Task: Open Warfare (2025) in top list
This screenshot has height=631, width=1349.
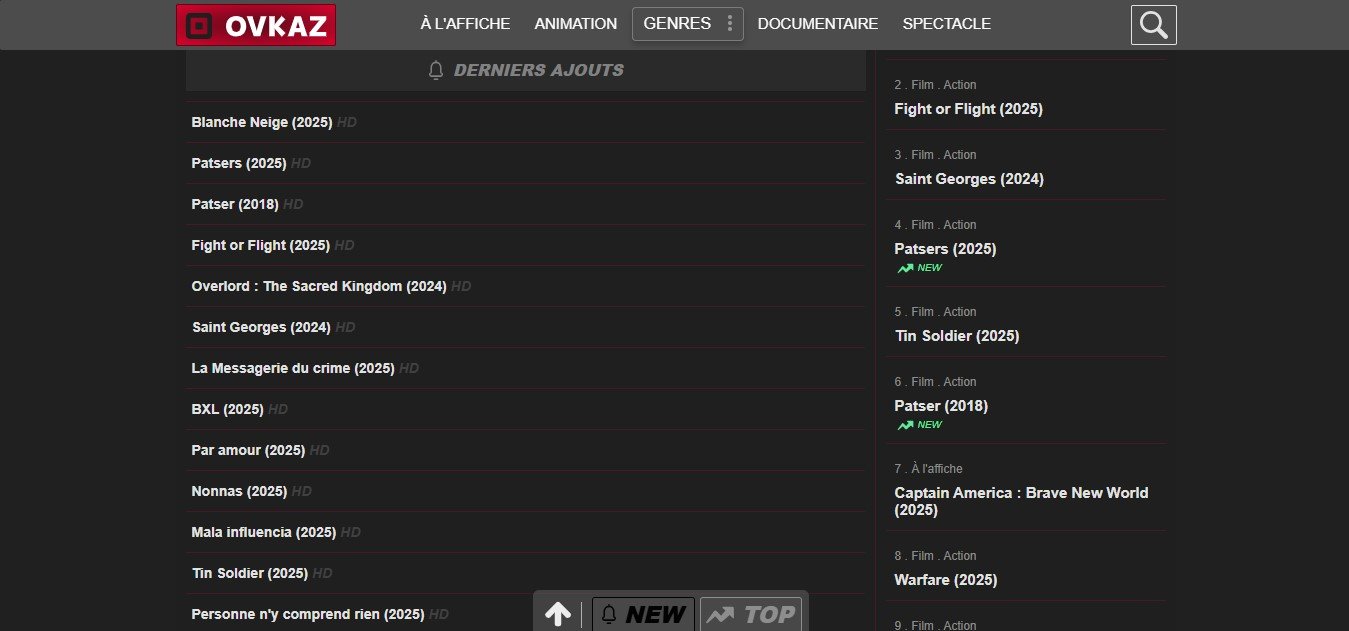Action: (946, 580)
